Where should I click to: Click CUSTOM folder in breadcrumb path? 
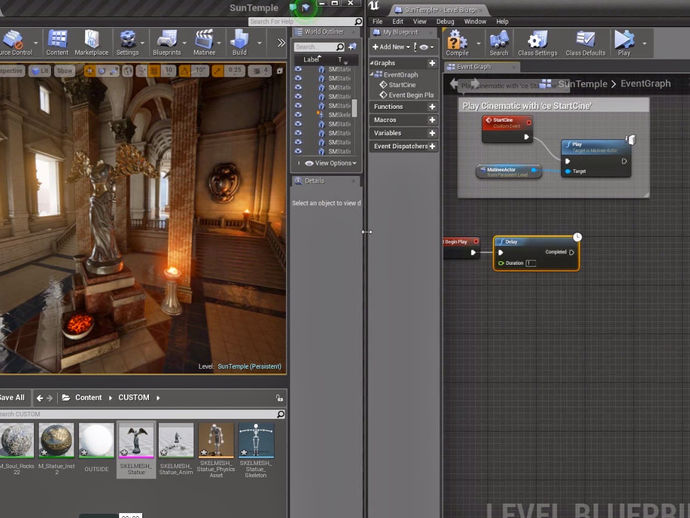coord(134,397)
